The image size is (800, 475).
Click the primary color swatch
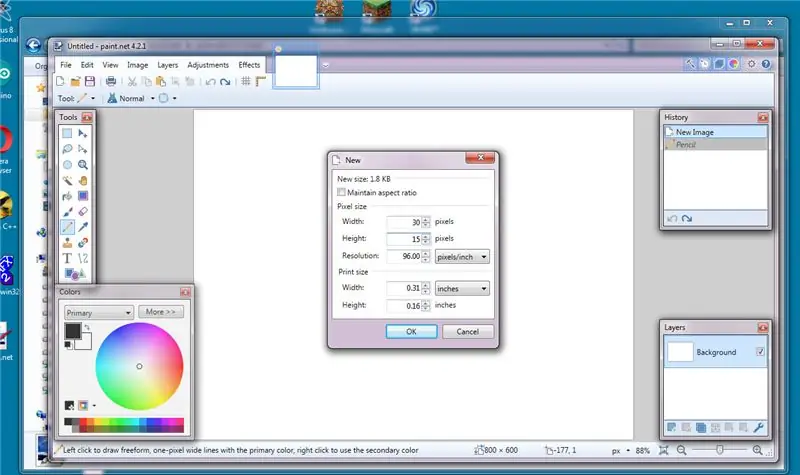coord(72,330)
